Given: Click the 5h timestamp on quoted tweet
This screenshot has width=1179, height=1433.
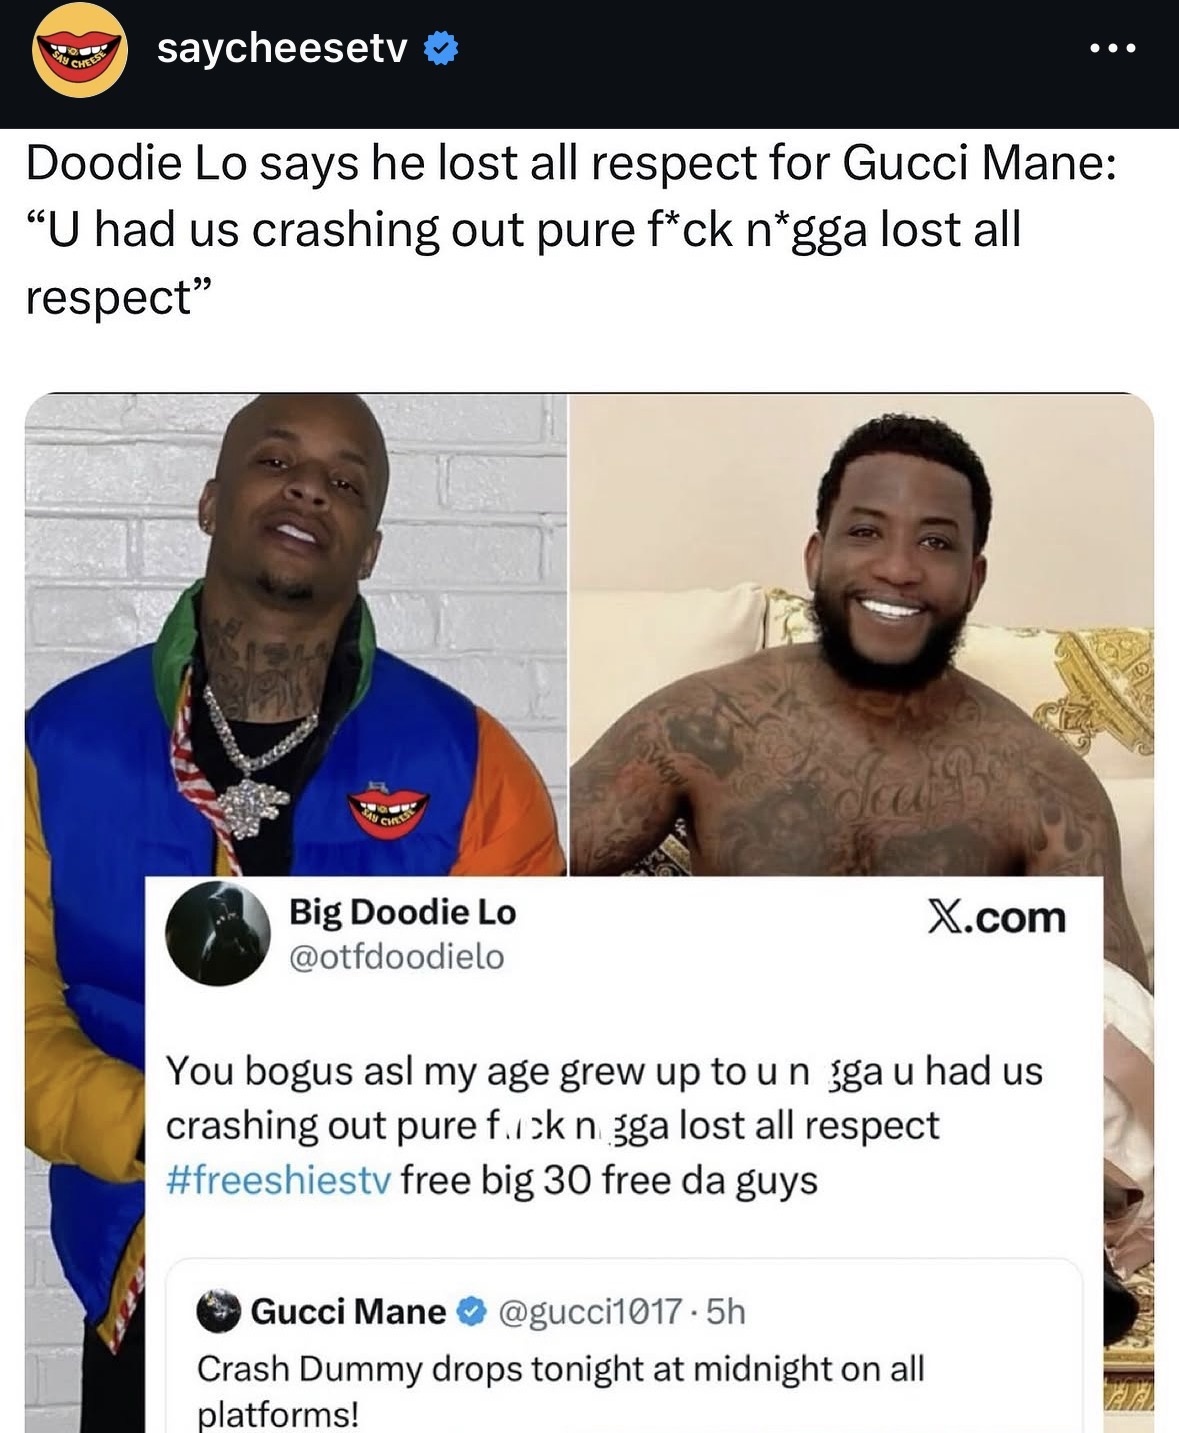Looking at the screenshot, I should tap(726, 1311).
